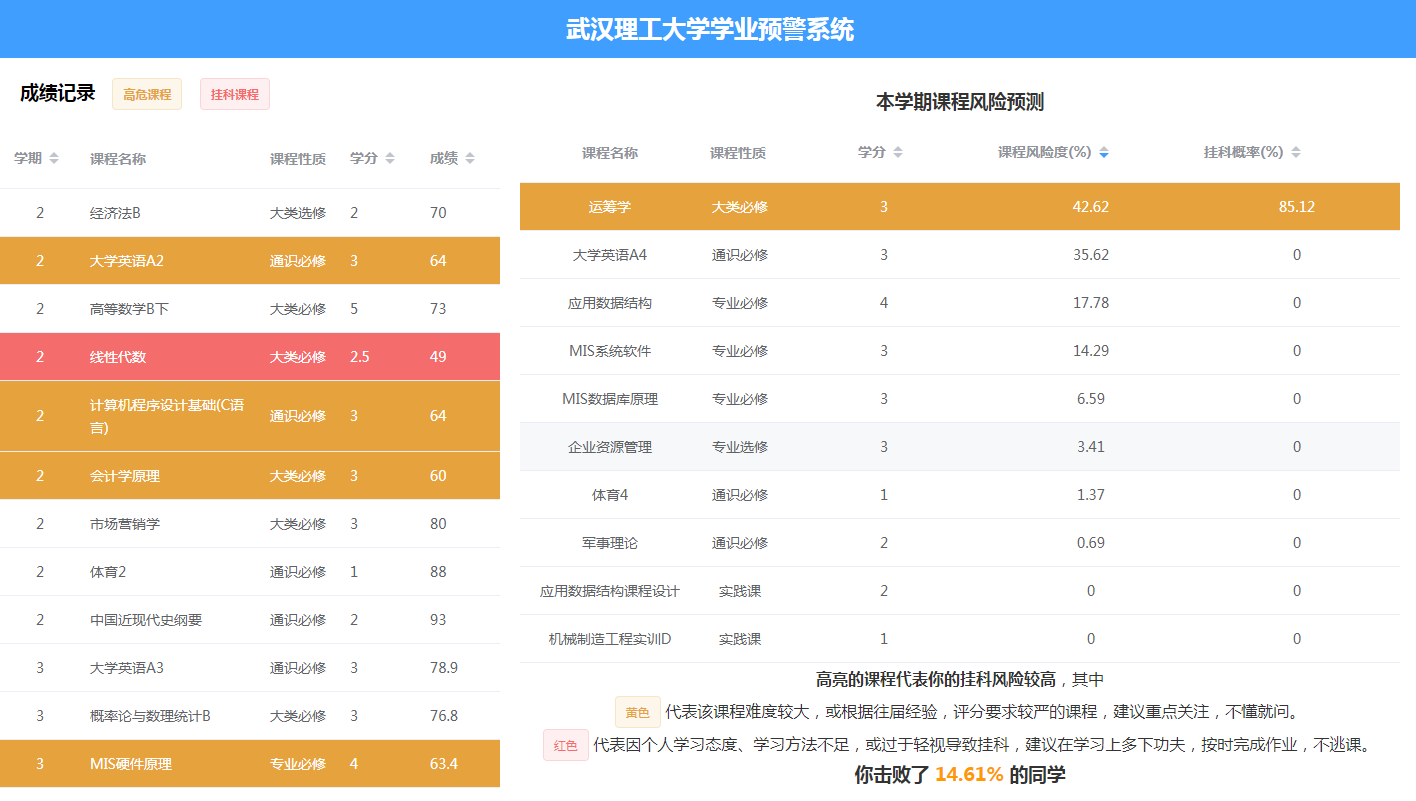Select the 高危课程 tag filter

pos(147,94)
